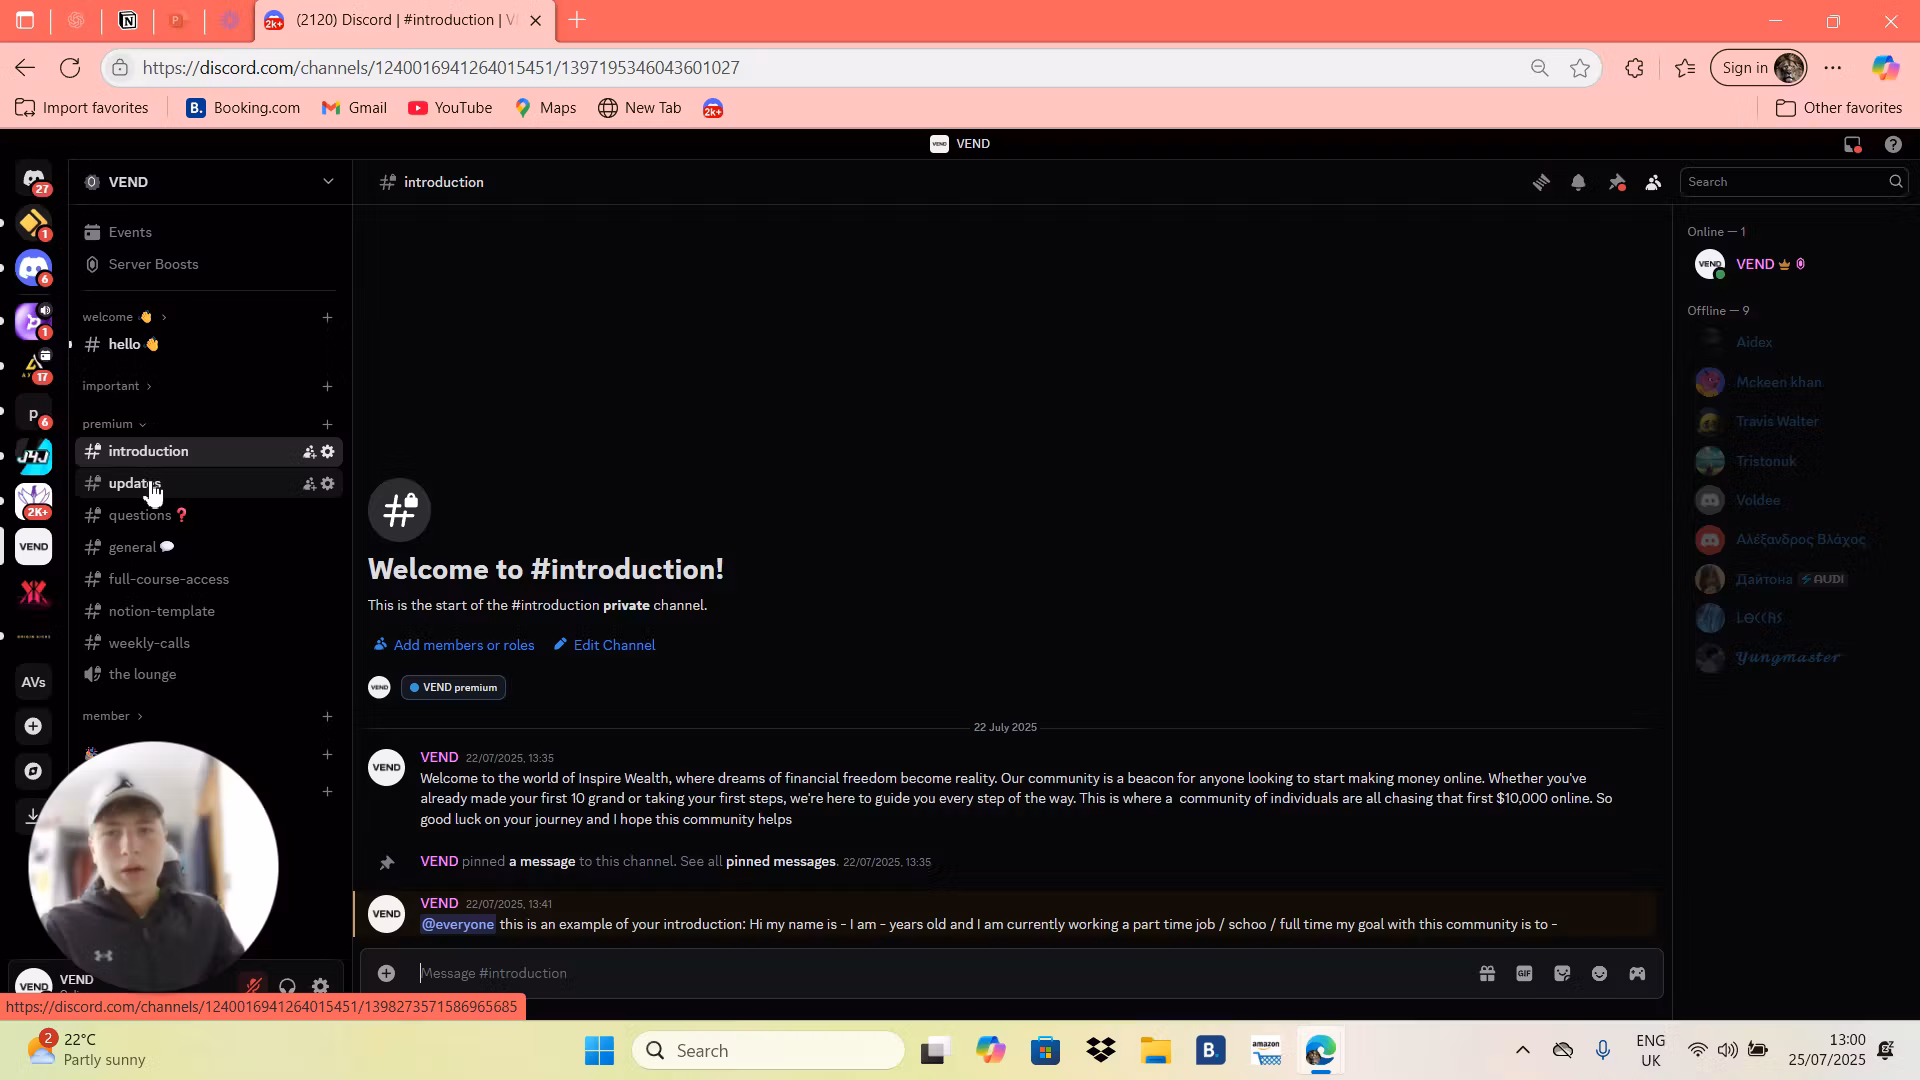Click the Message #introduction input field

click(940, 974)
